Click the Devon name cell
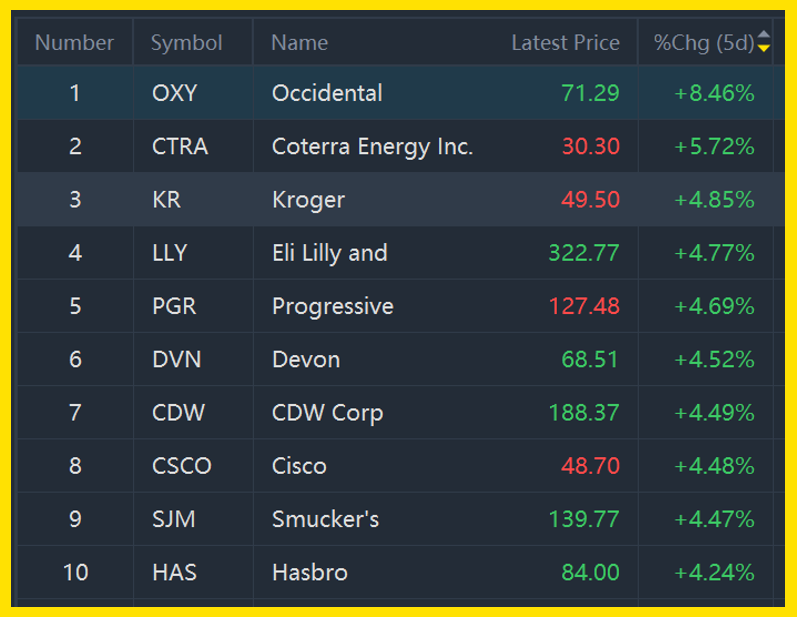This screenshot has height=617, width=797. click(x=306, y=359)
